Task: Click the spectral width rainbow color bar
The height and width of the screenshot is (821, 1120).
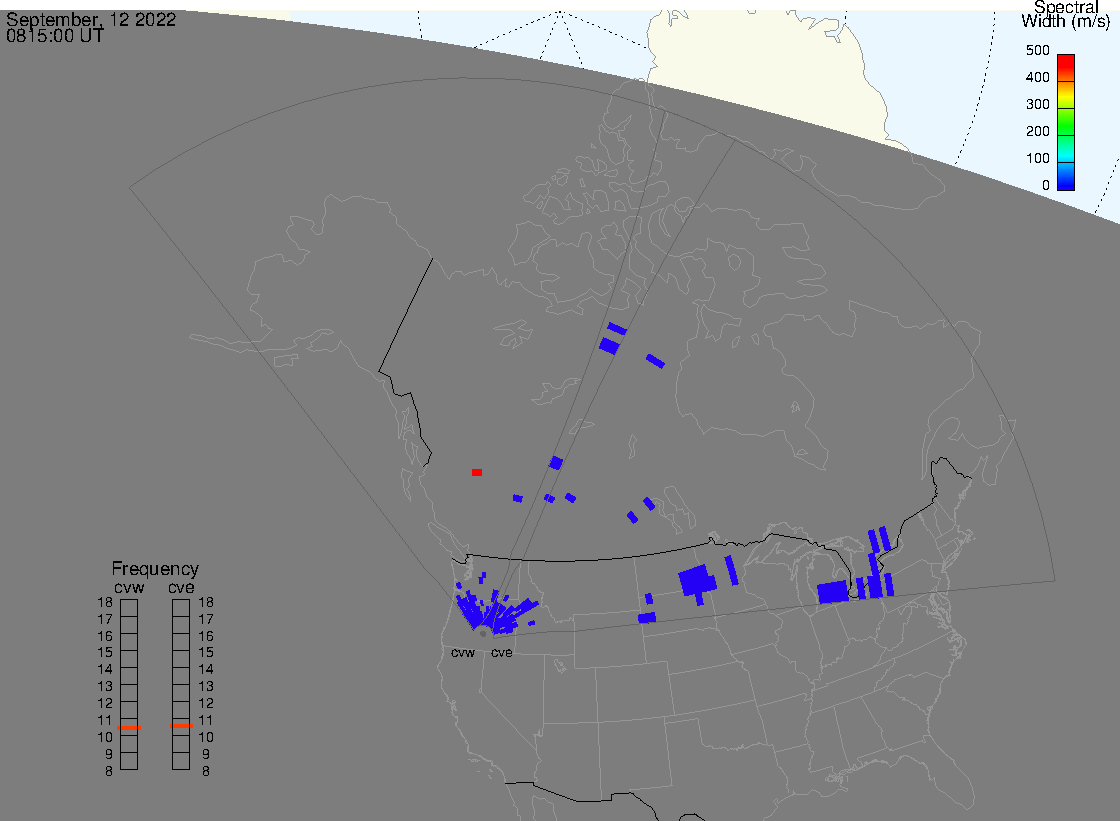Action: click(1066, 122)
